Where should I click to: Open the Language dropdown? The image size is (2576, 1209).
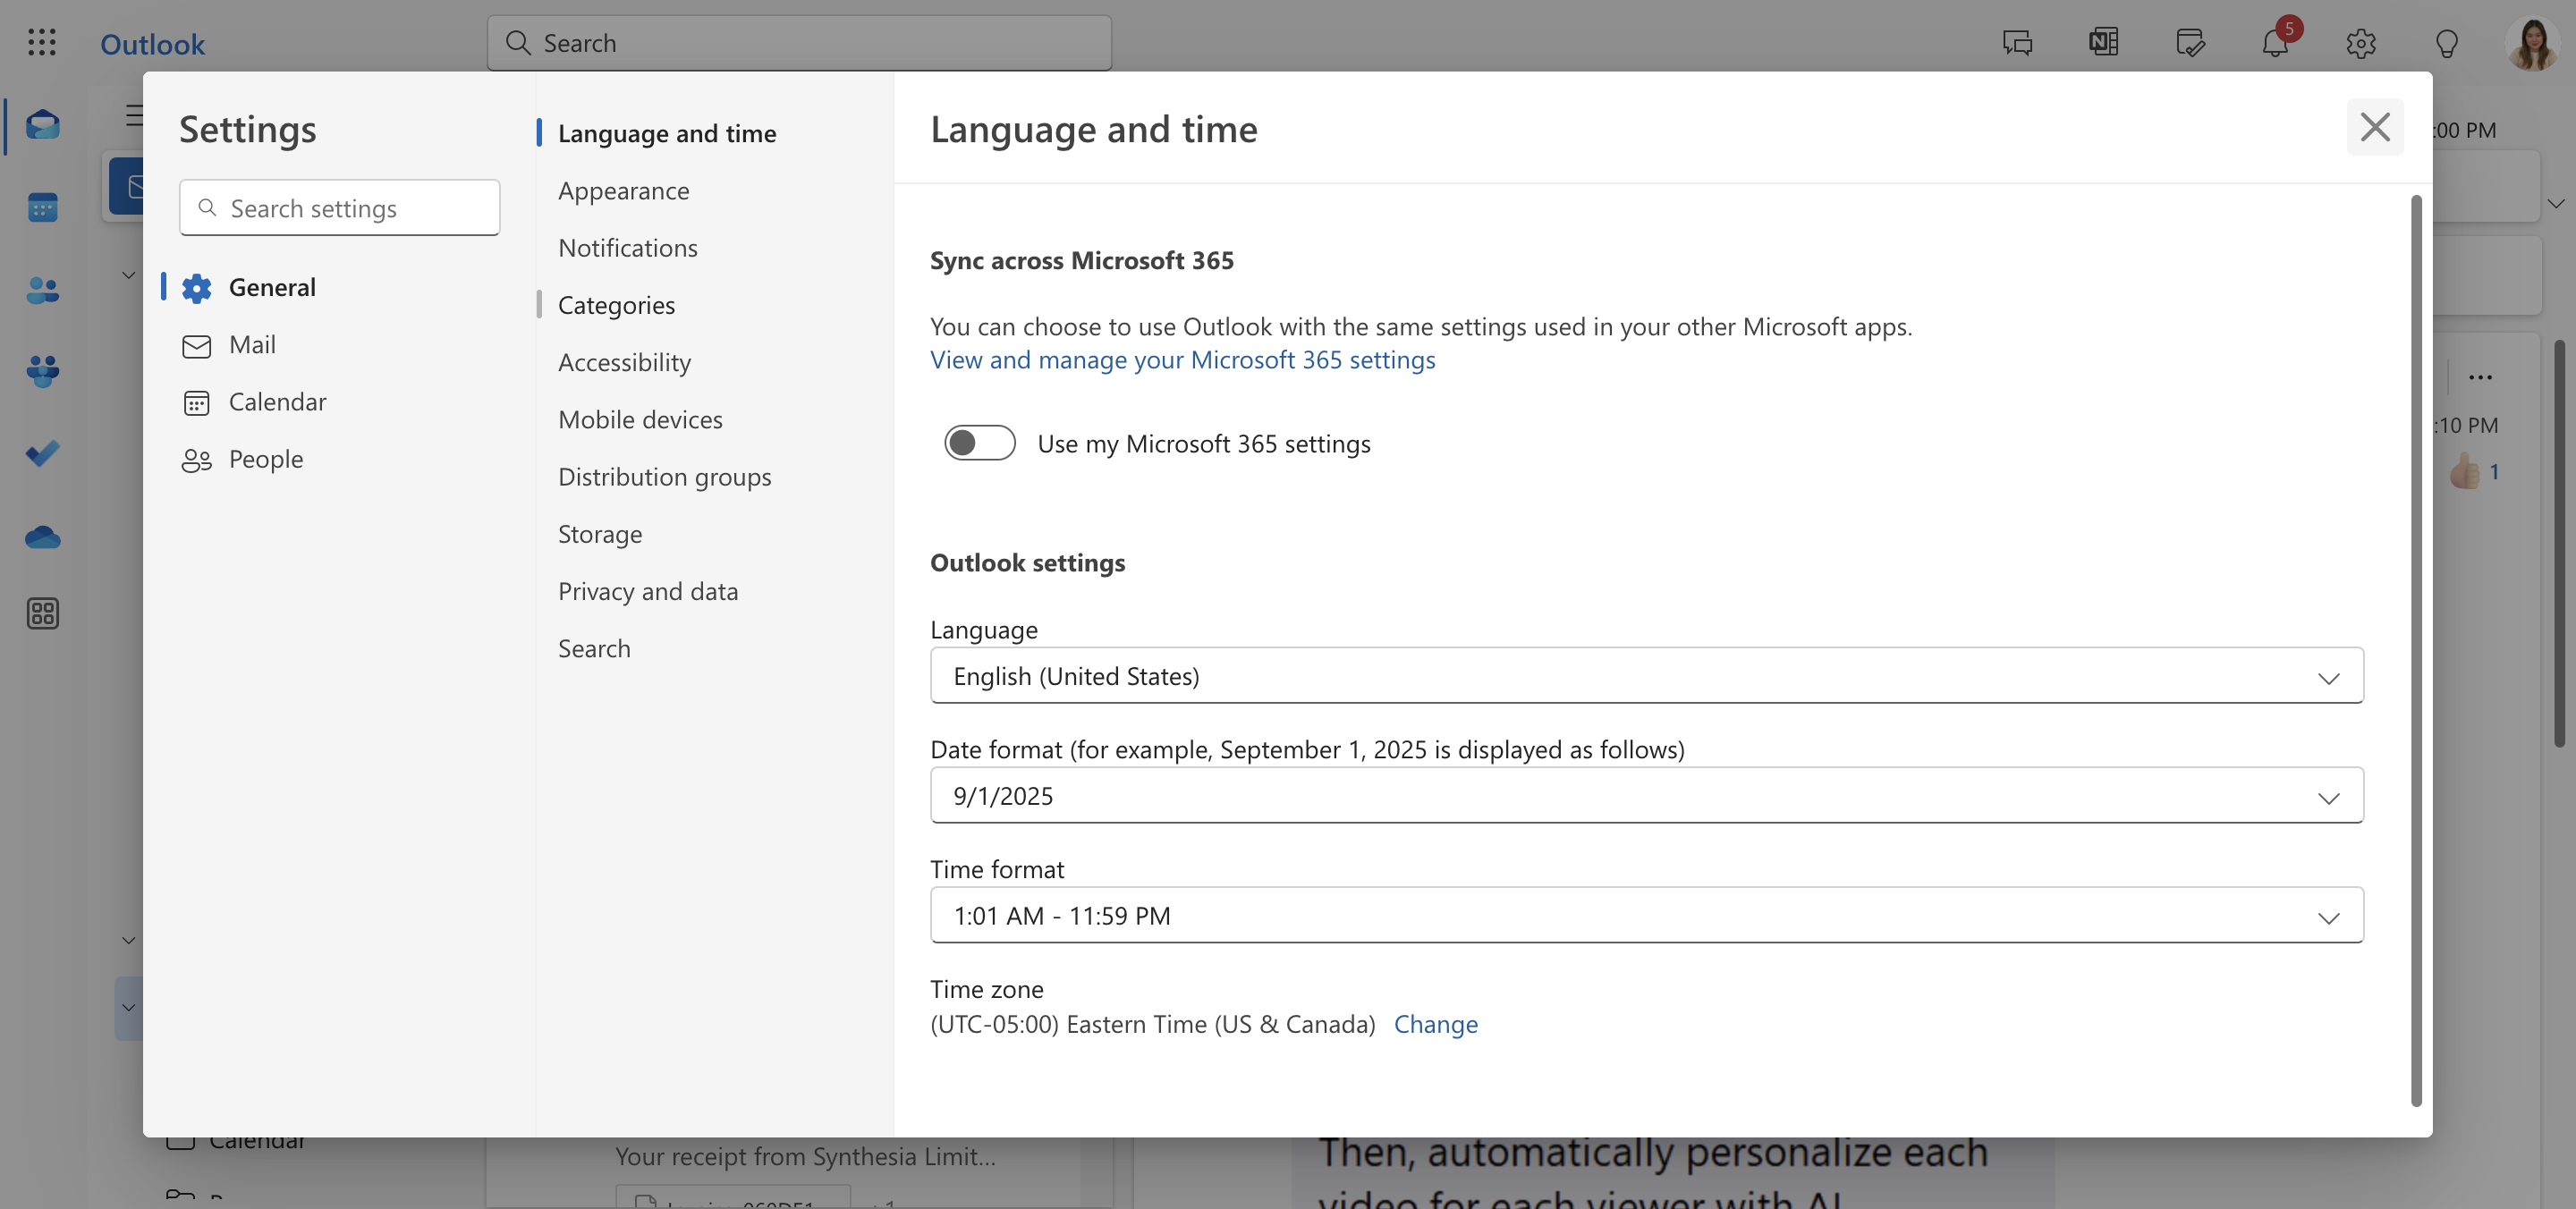(x=1646, y=675)
